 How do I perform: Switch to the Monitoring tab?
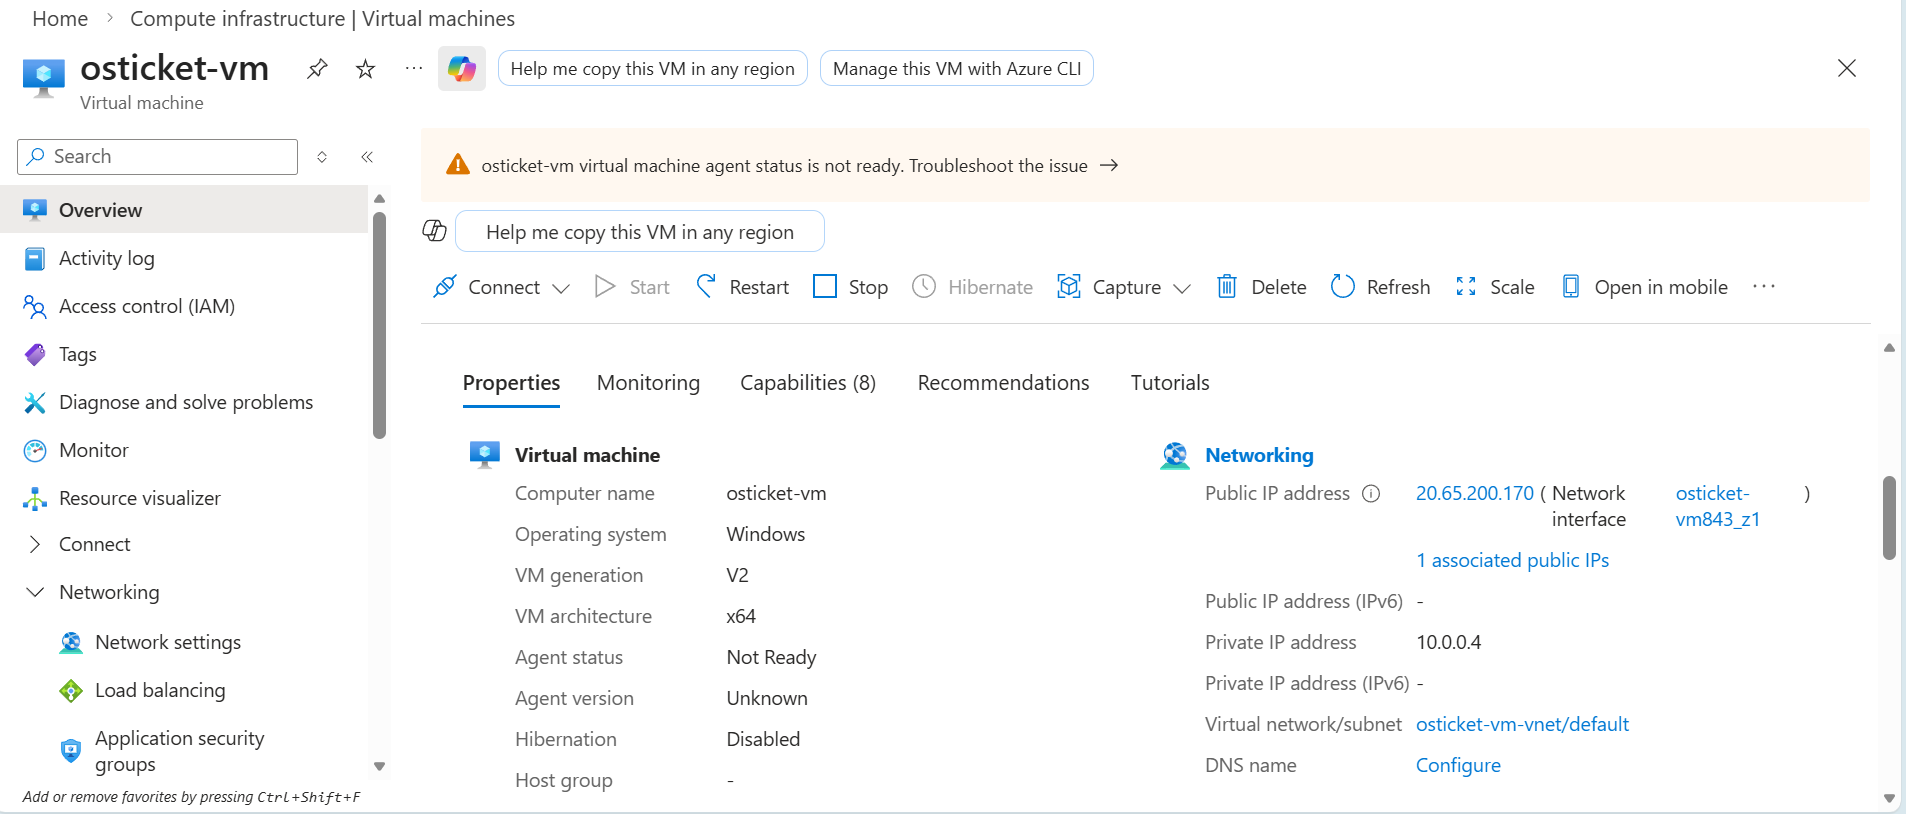648,383
